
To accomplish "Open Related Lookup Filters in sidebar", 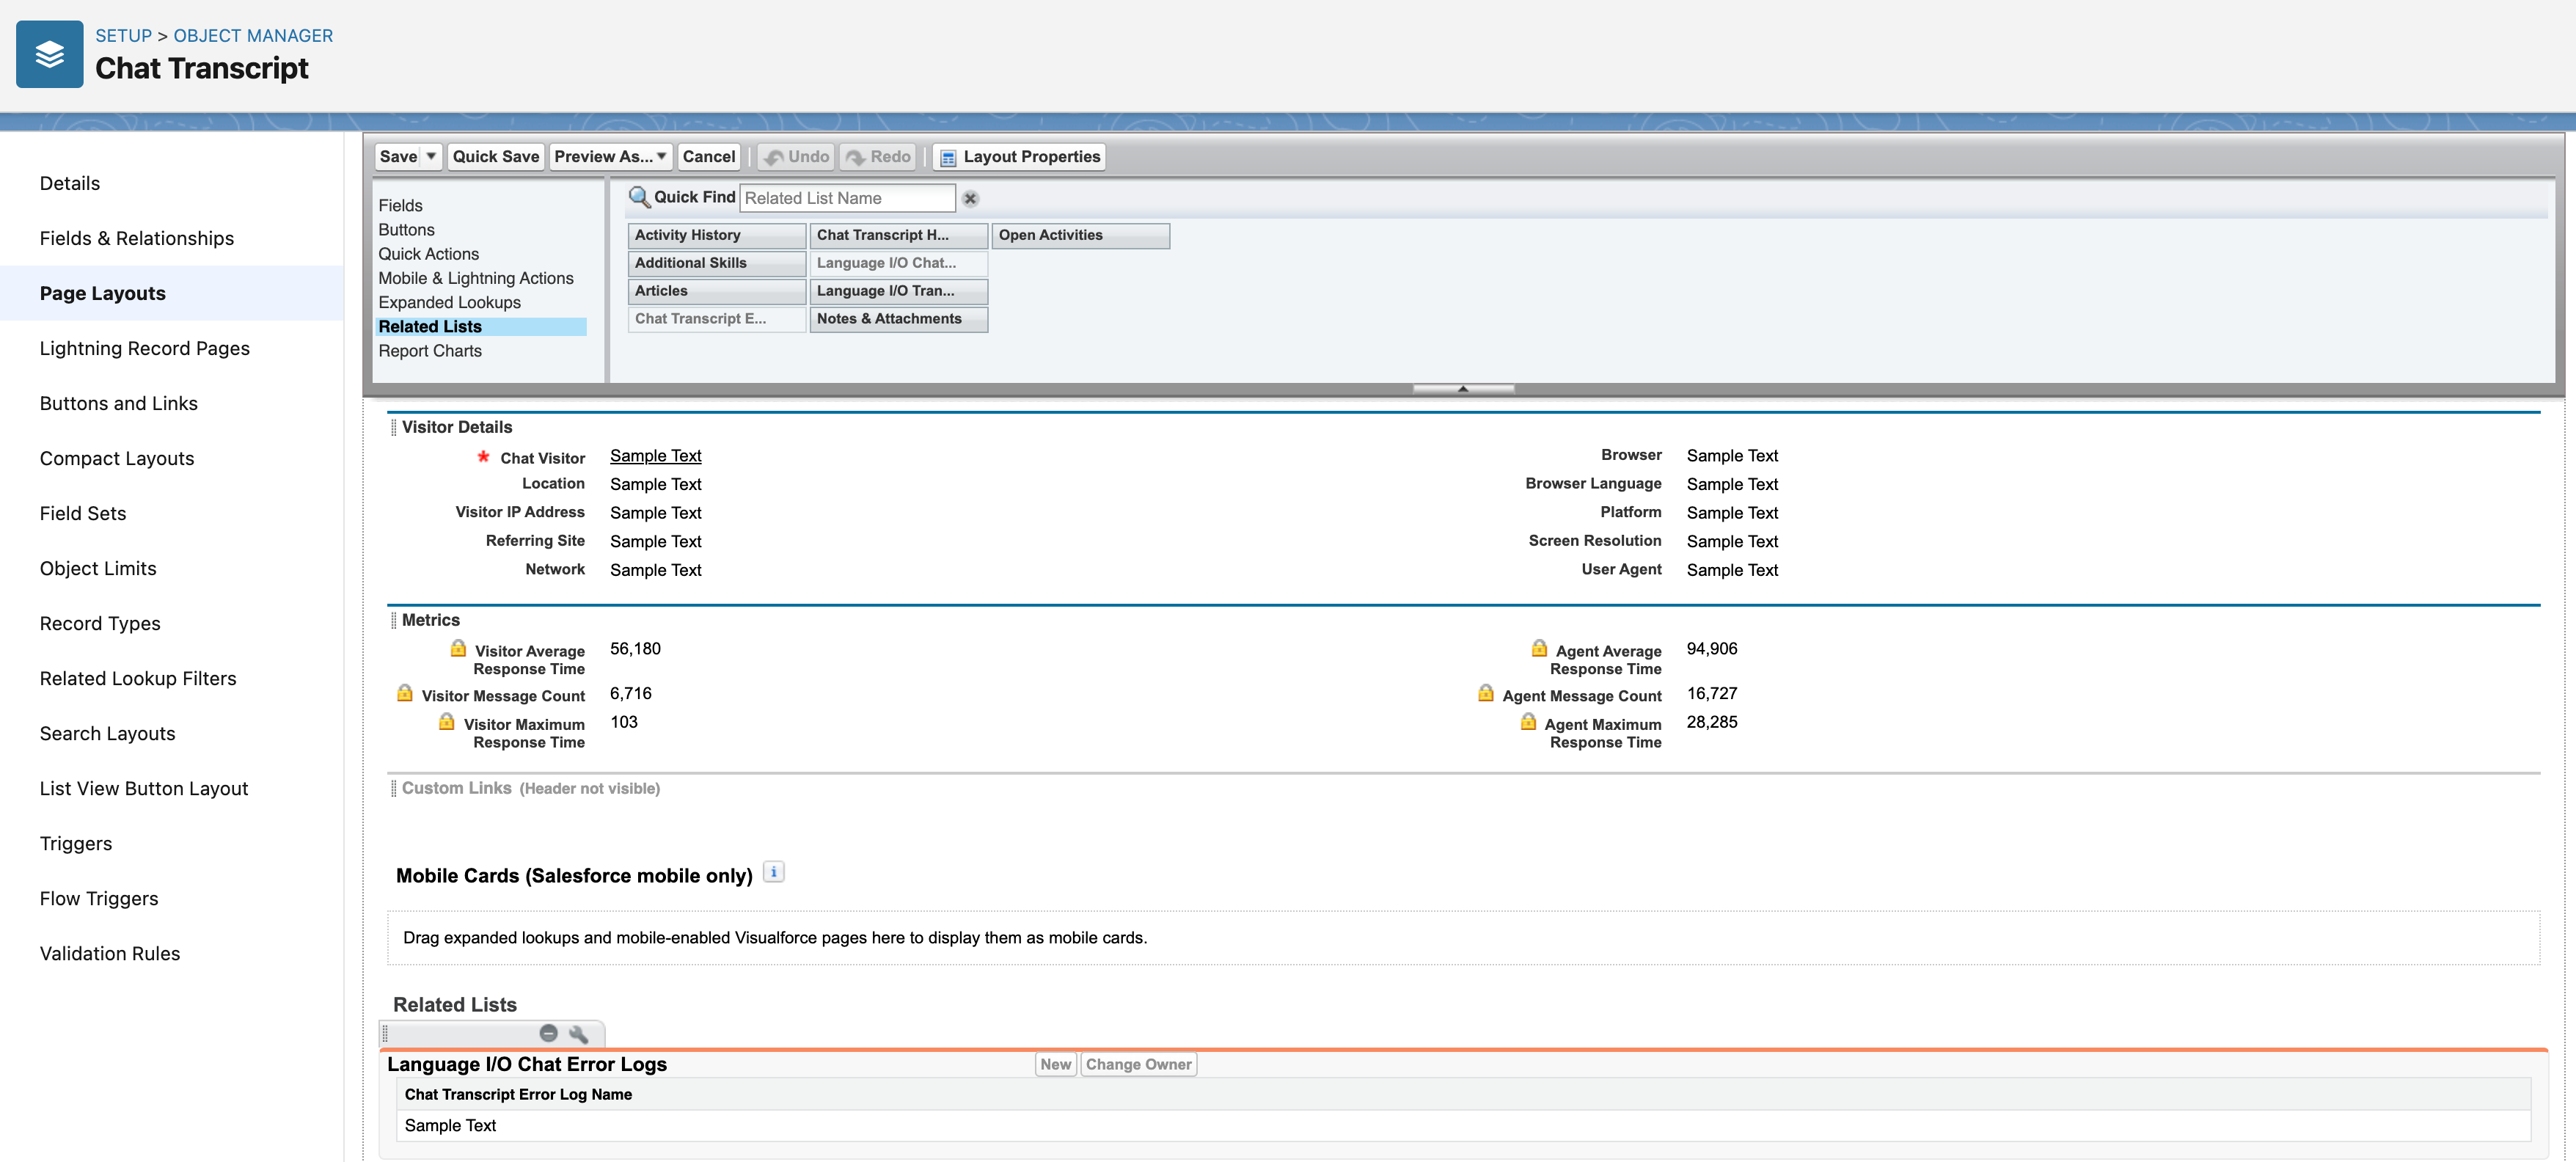I will [x=138, y=678].
